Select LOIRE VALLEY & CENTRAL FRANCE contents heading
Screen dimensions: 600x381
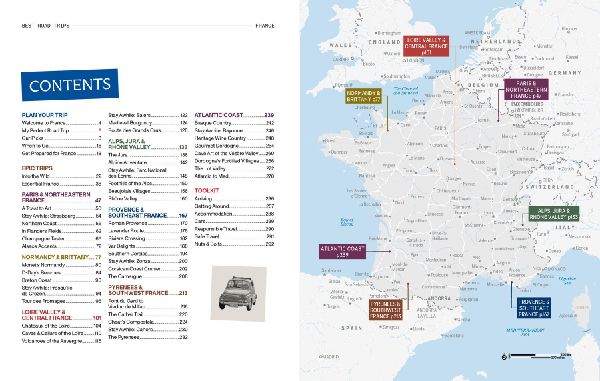(x=62, y=315)
